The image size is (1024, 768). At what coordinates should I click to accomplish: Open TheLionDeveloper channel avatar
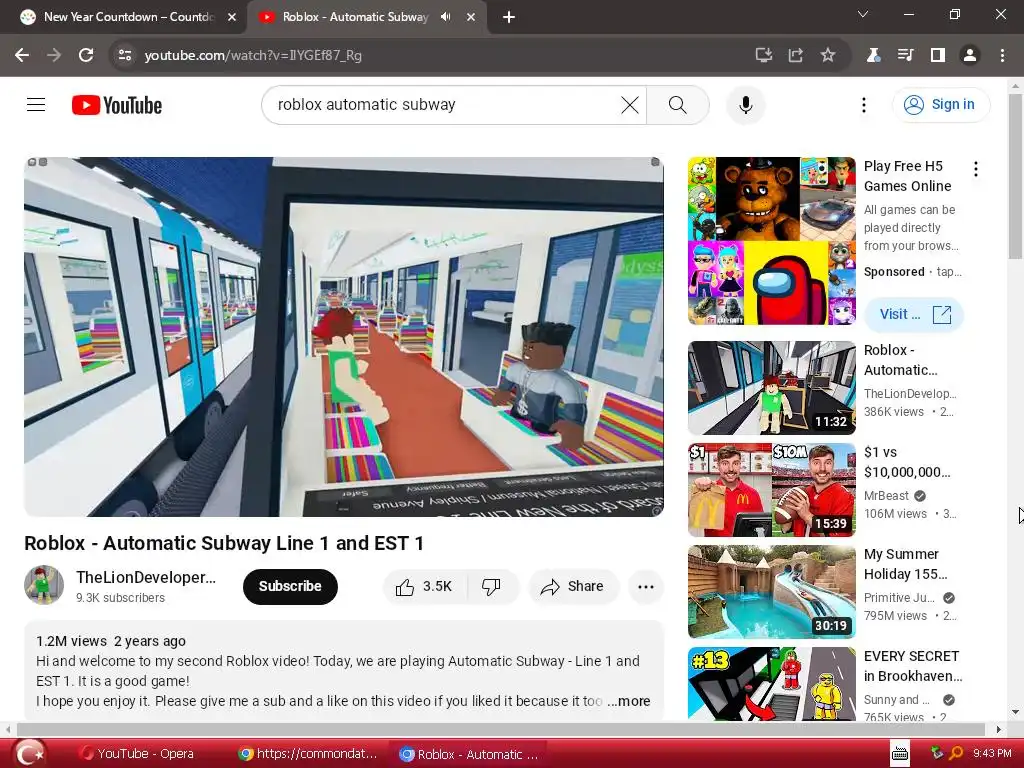click(44, 585)
